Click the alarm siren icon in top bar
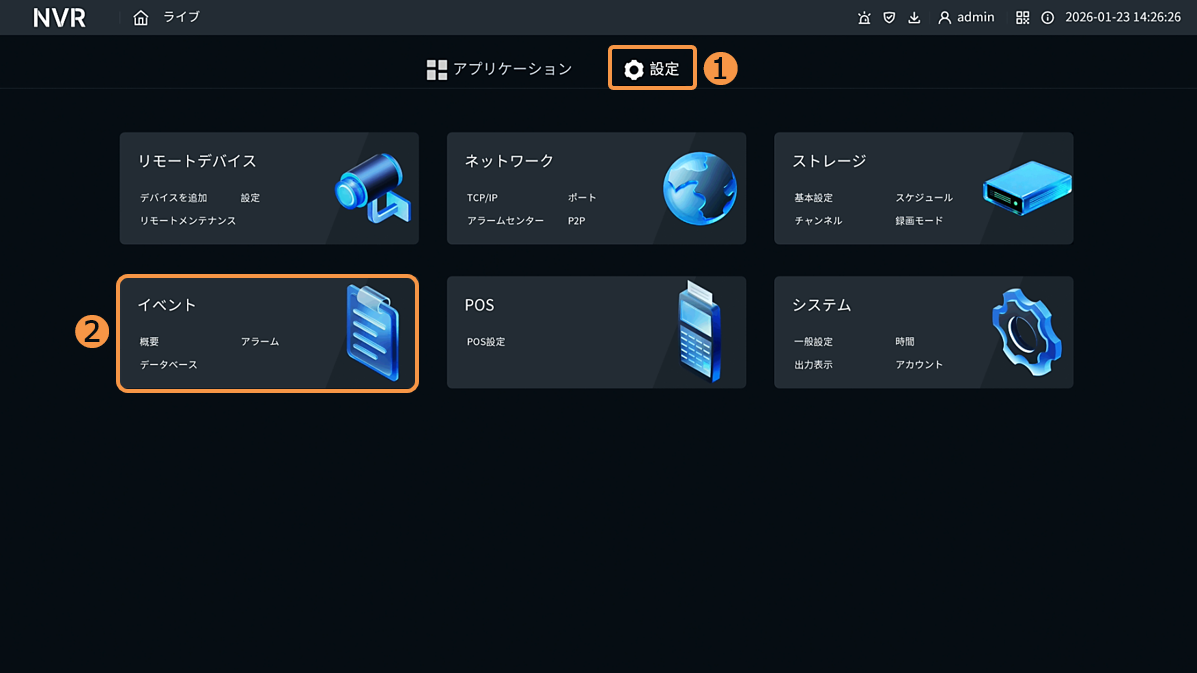Image resolution: width=1197 pixels, height=673 pixels. [864, 17]
